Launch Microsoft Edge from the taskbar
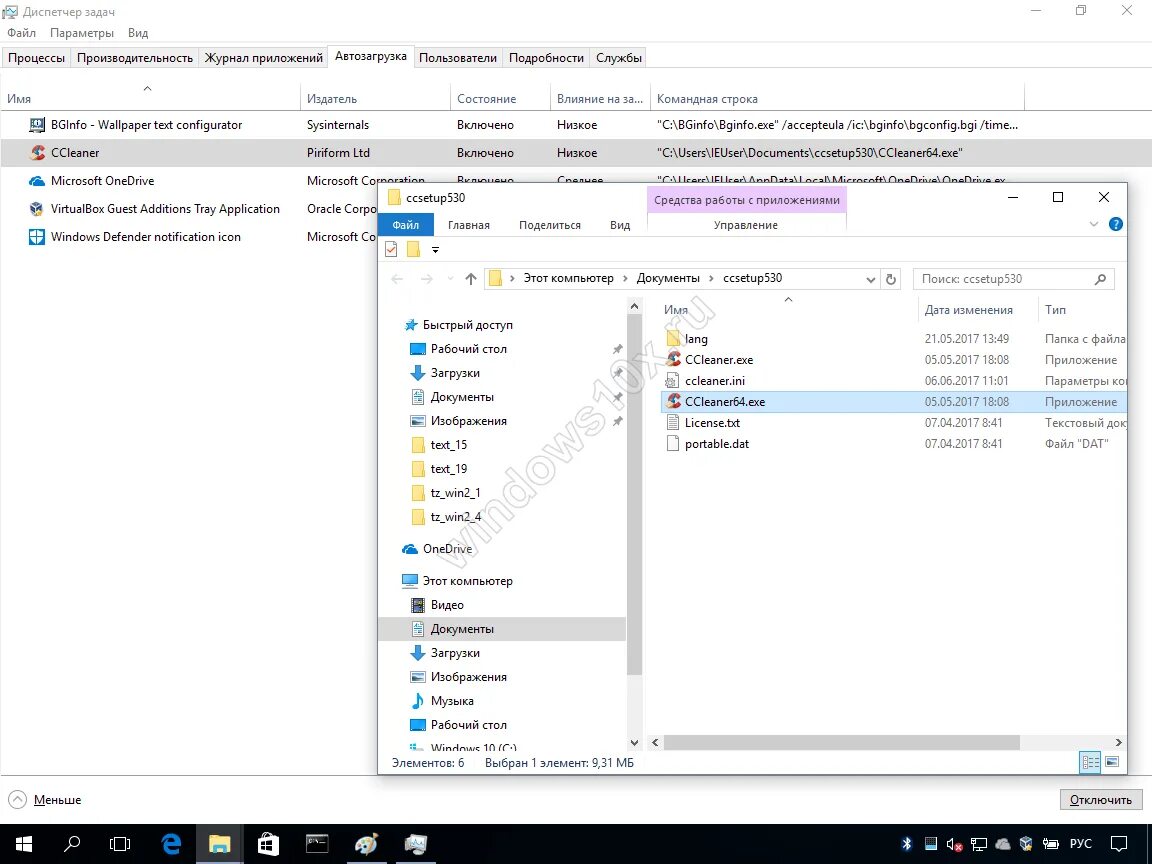Screen dimensions: 1152x864 (170, 843)
